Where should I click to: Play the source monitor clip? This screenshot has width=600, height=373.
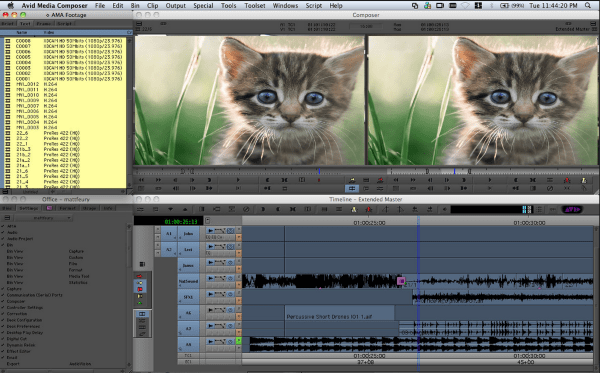[238, 180]
